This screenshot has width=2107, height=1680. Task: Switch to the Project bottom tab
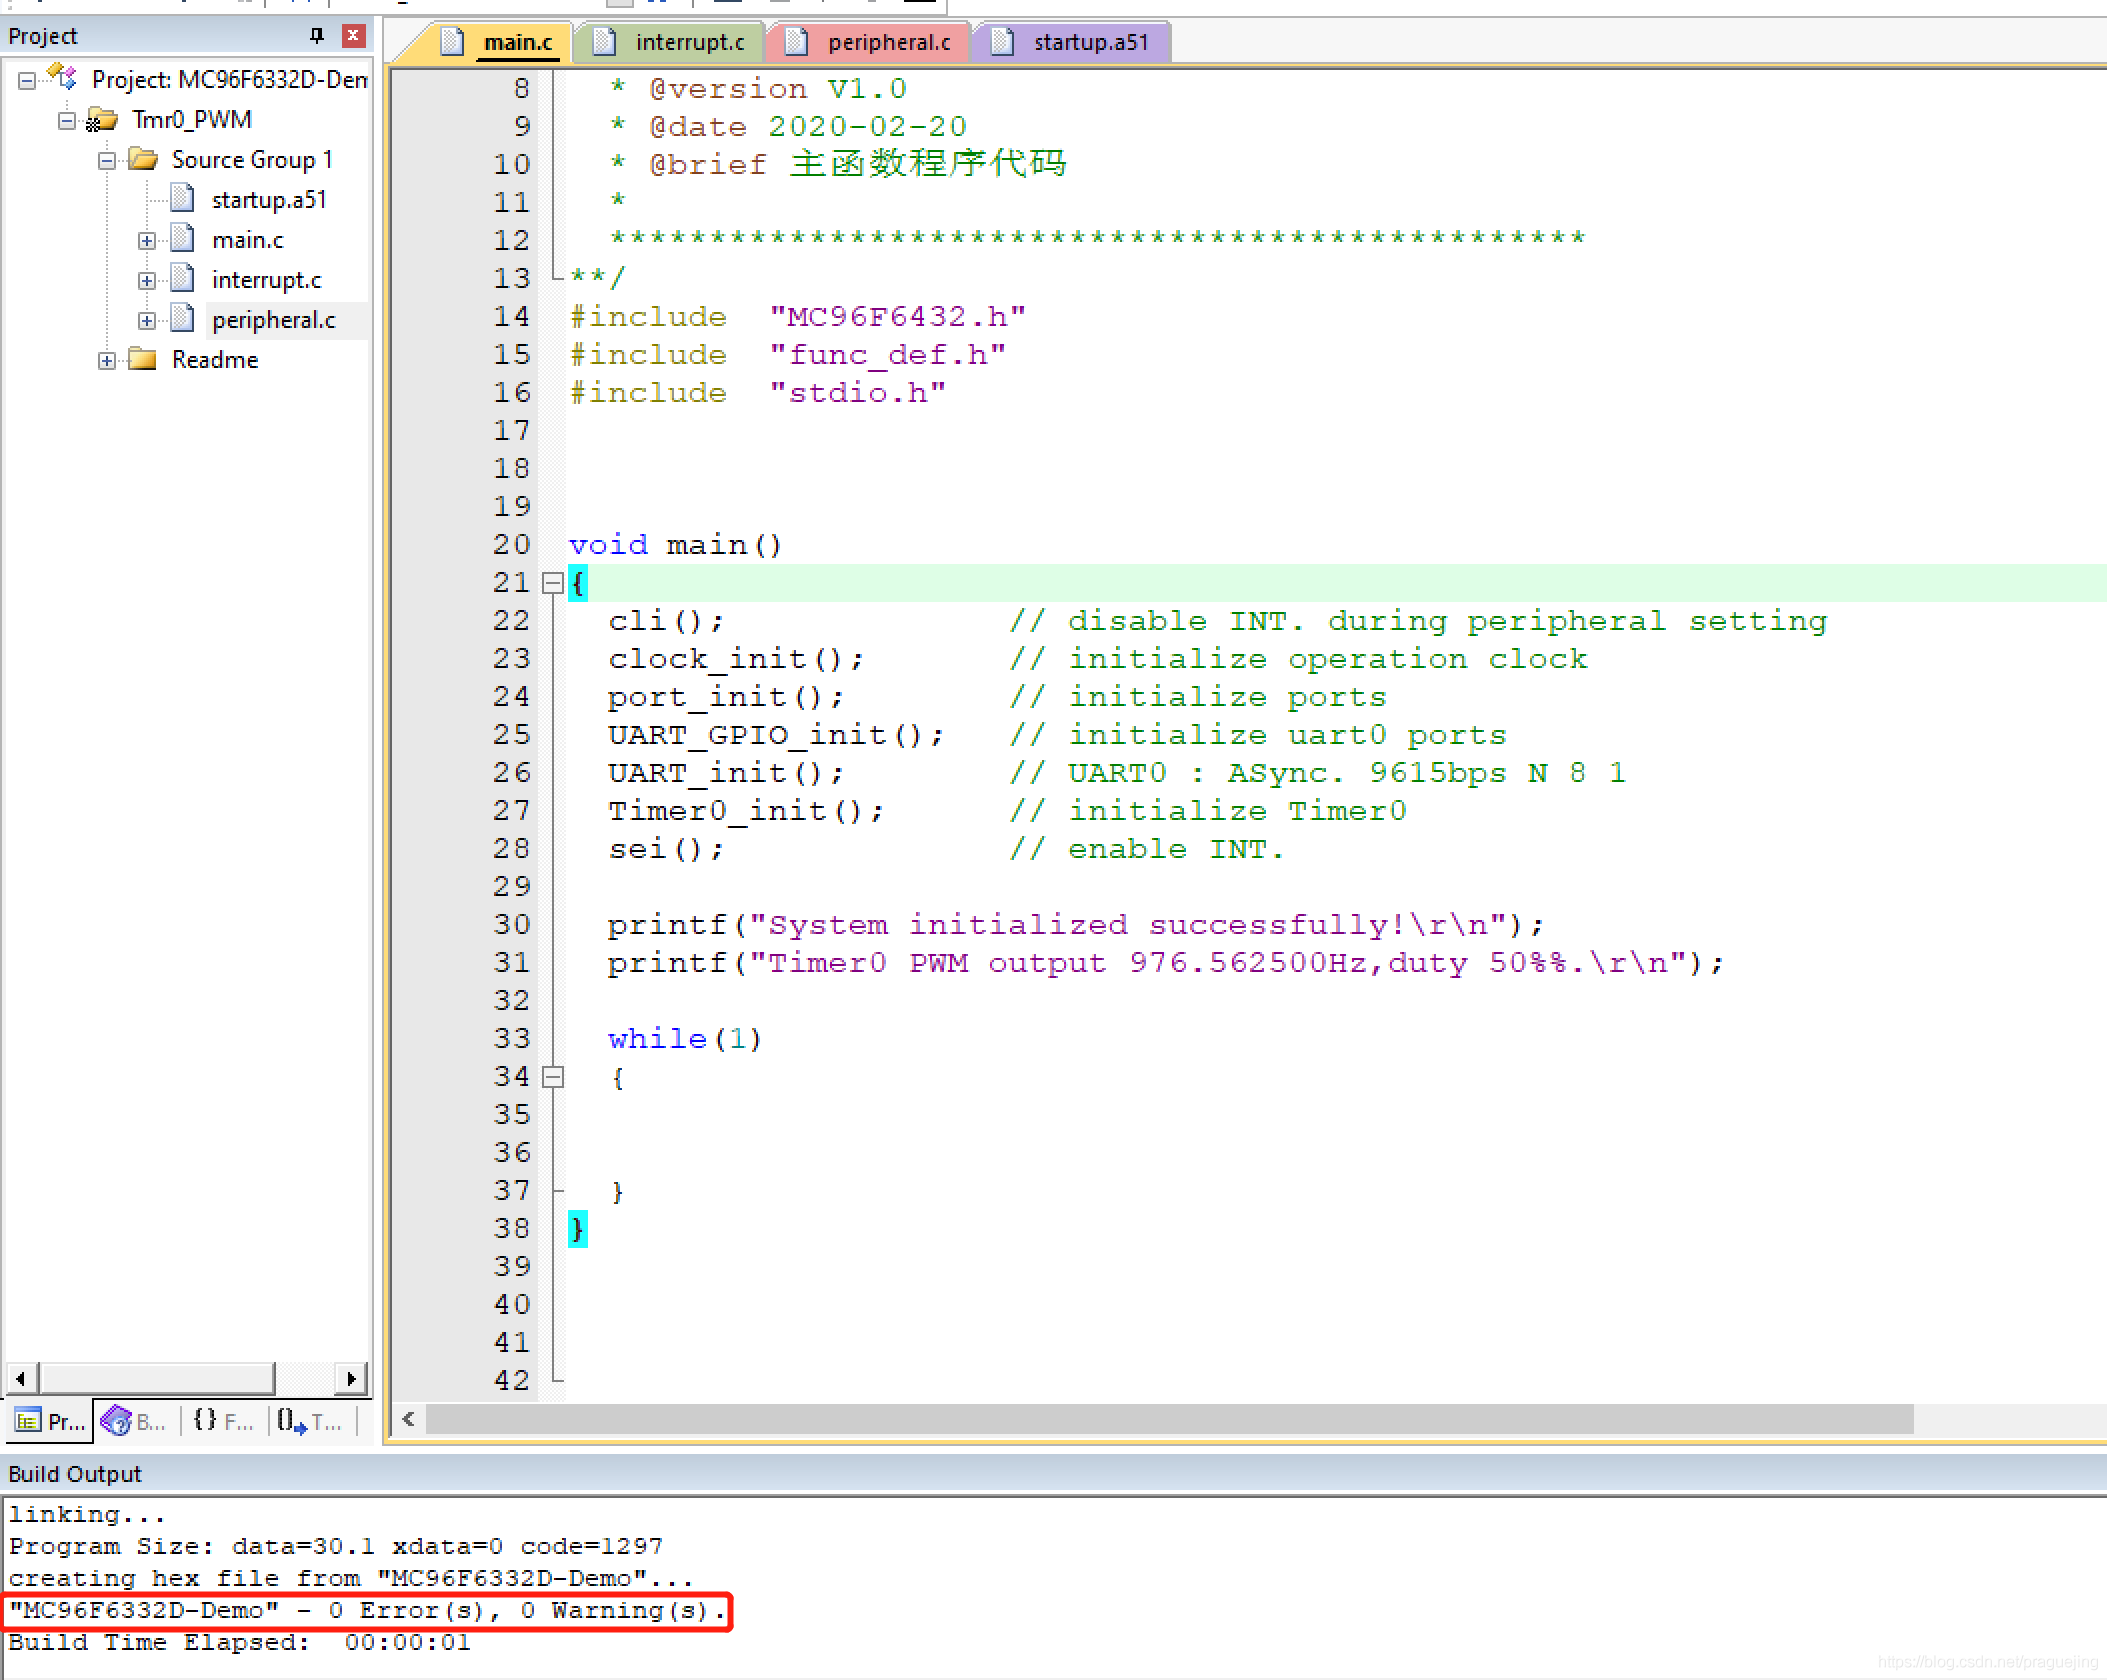[x=50, y=1421]
